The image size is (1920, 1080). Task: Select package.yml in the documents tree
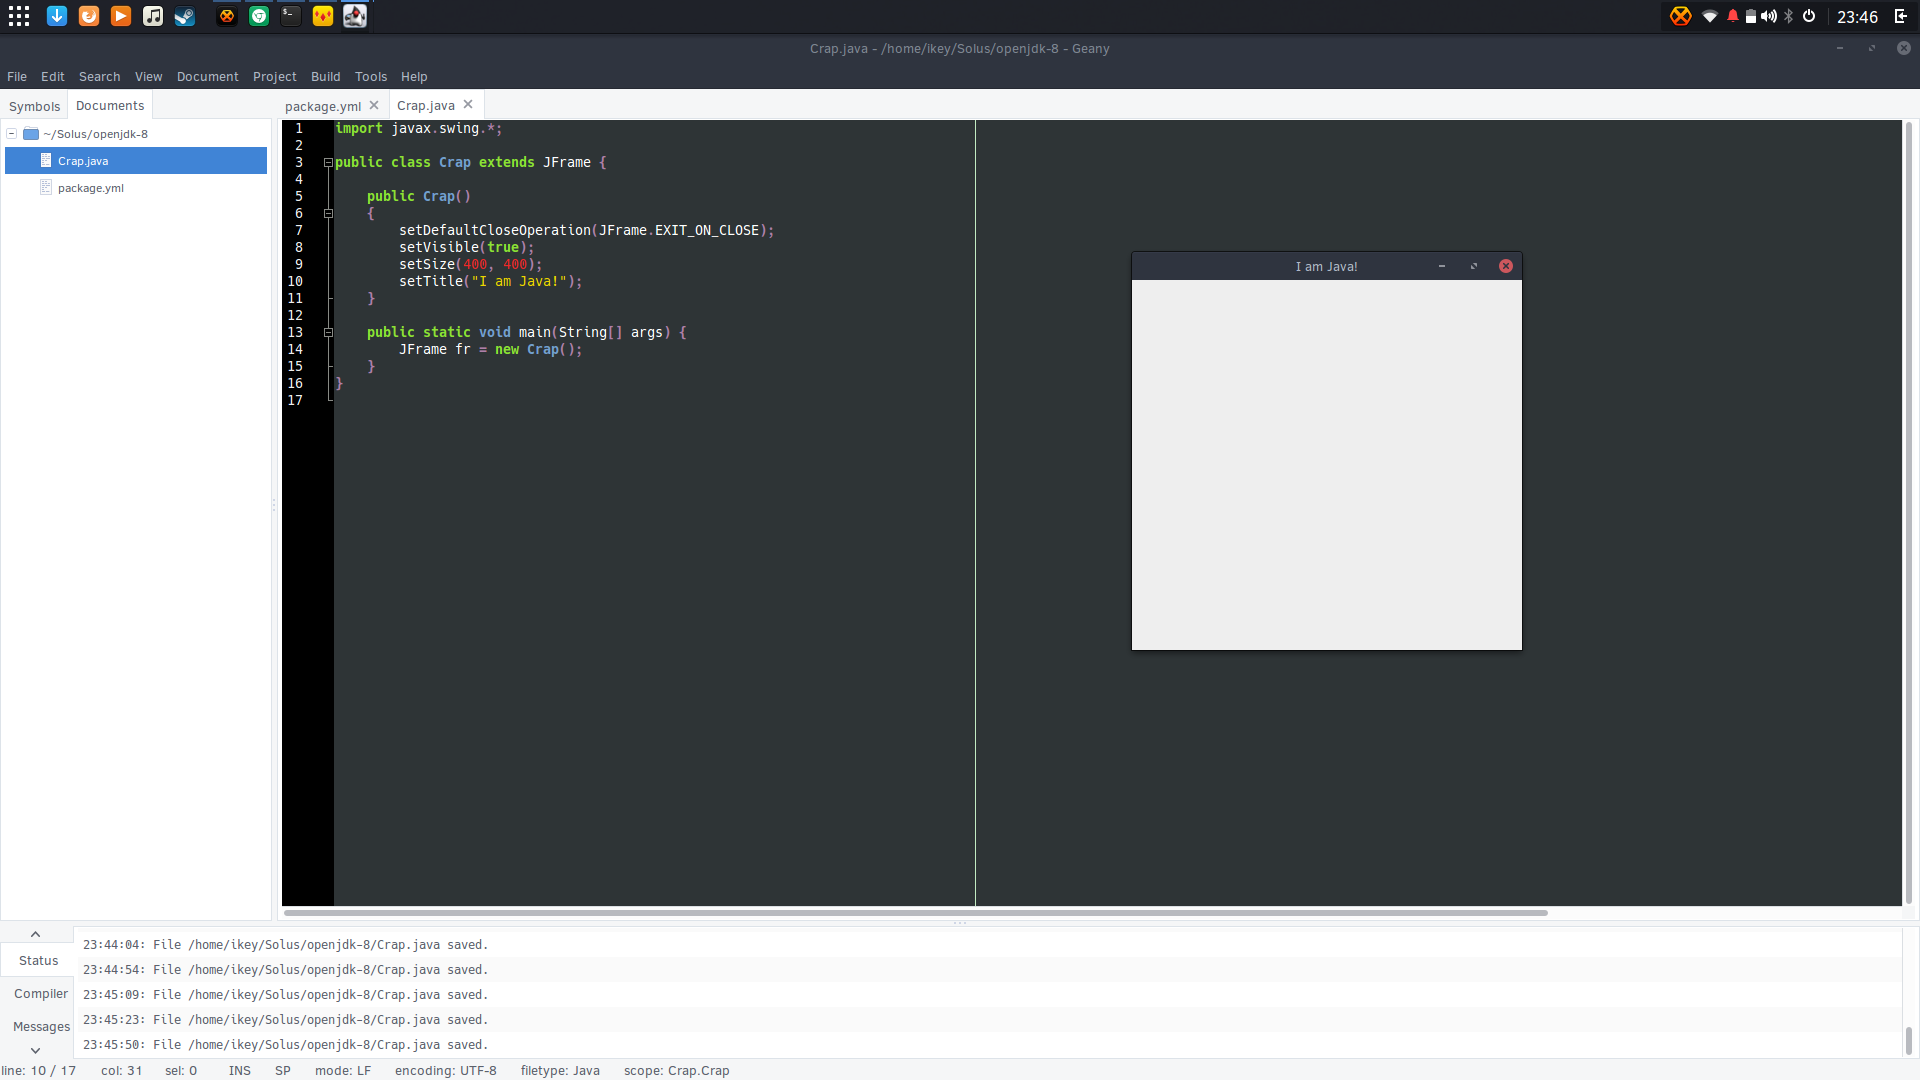pyautogui.click(x=136, y=188)
